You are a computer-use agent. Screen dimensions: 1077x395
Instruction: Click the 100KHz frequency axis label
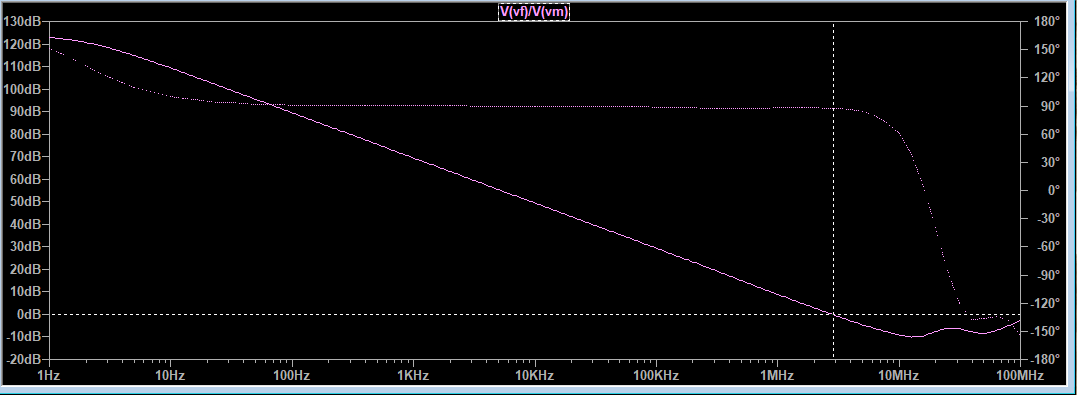(x=656, y=376)
